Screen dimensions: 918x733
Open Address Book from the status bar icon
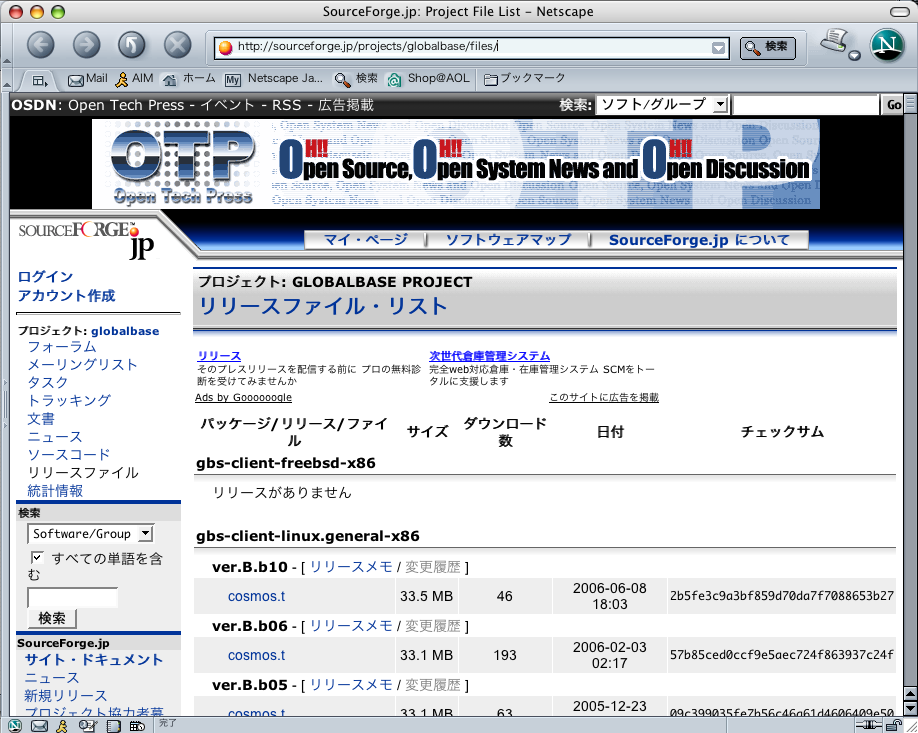pyautogui.click(x=114, y=726)
